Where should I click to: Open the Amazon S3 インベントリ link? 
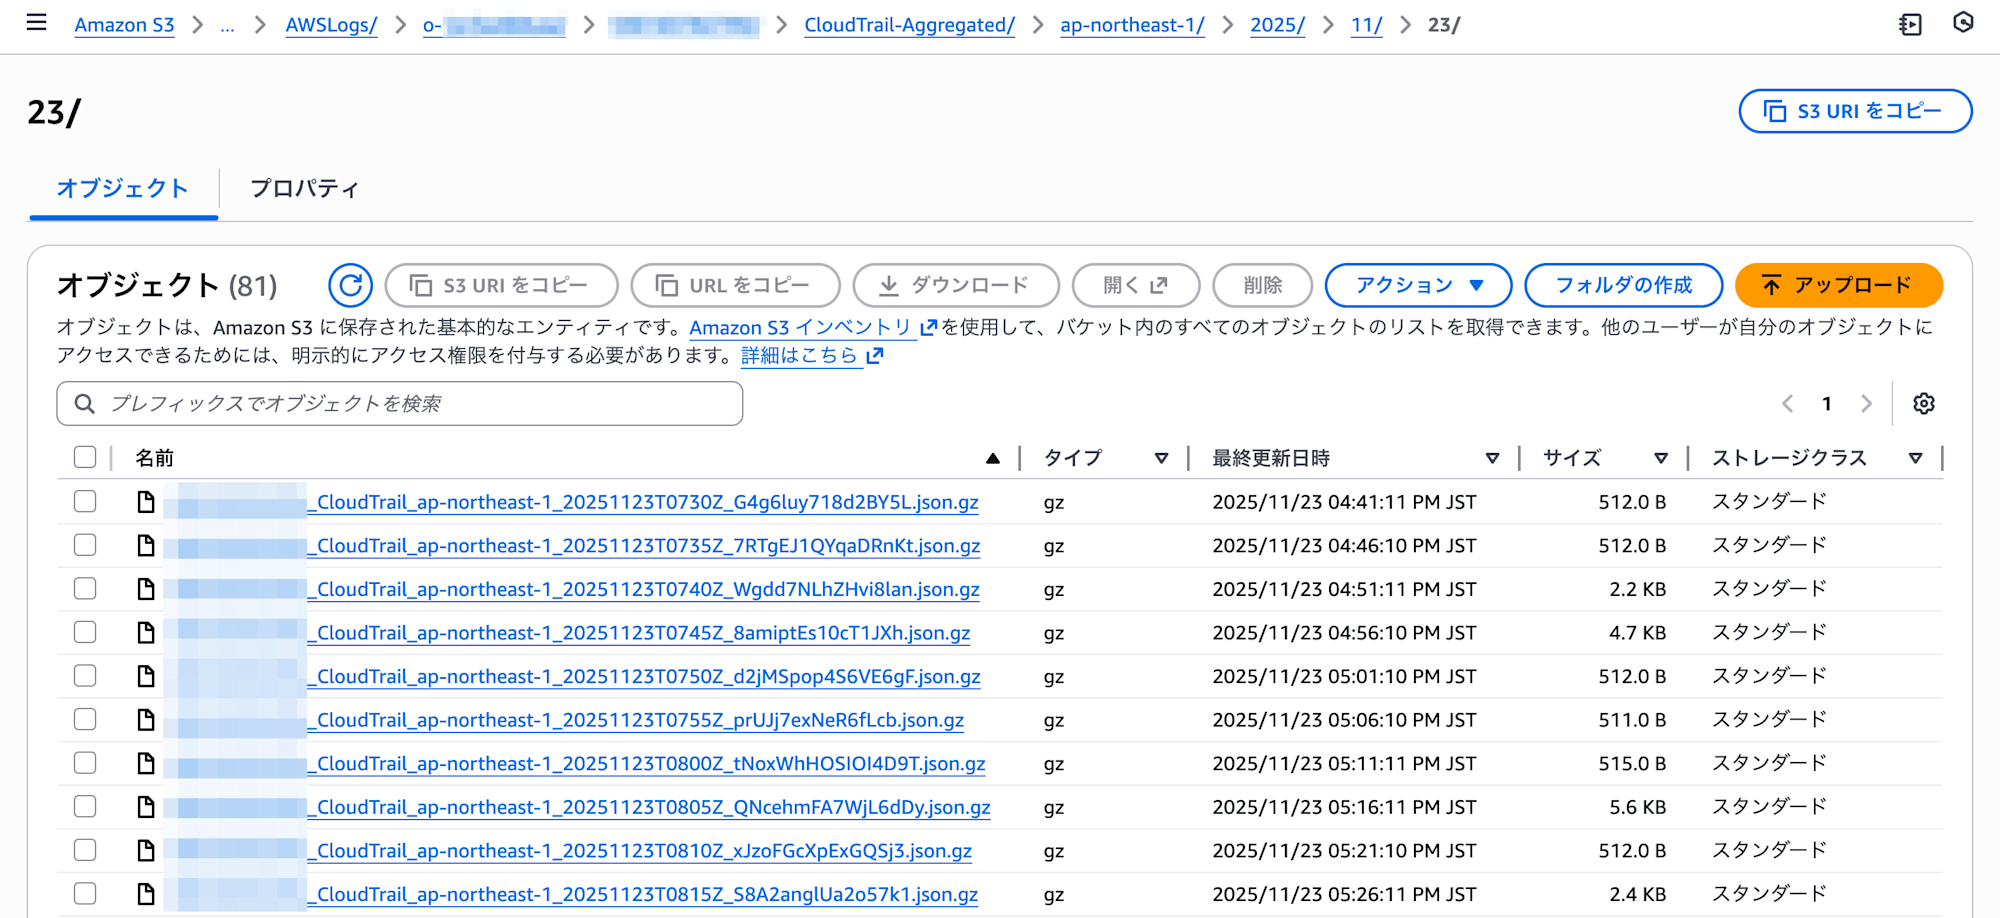click(x=802, y=327)
